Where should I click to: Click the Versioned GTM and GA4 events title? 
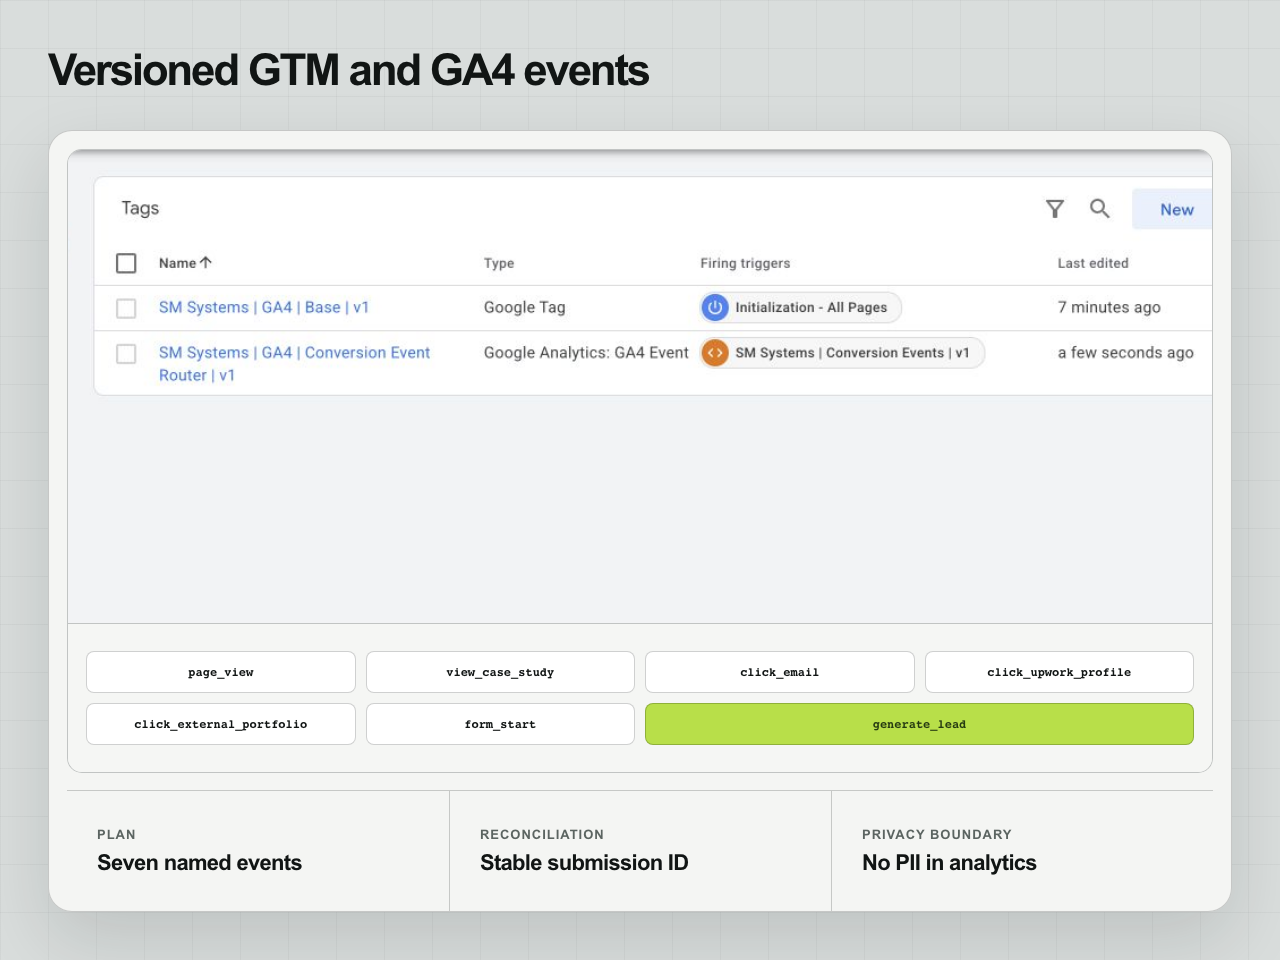[x=348, y=71]
